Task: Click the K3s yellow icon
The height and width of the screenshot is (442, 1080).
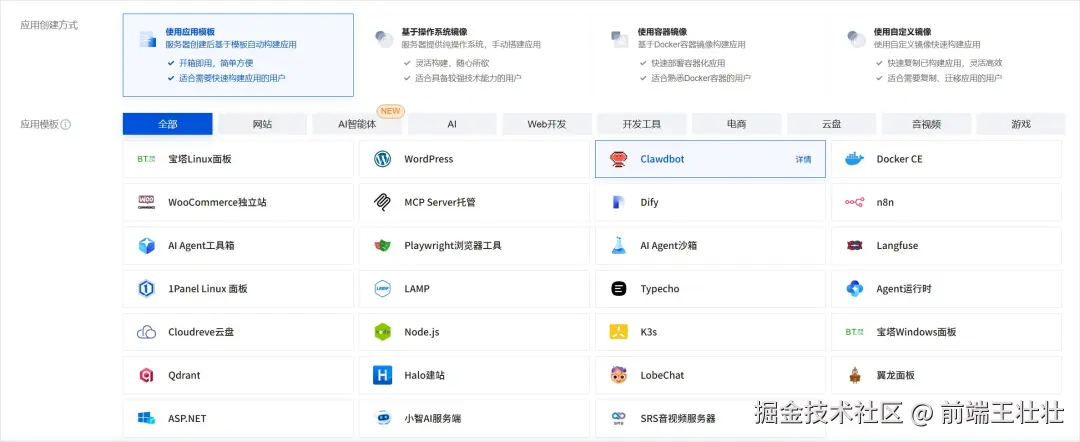Action: coord(619,333)
